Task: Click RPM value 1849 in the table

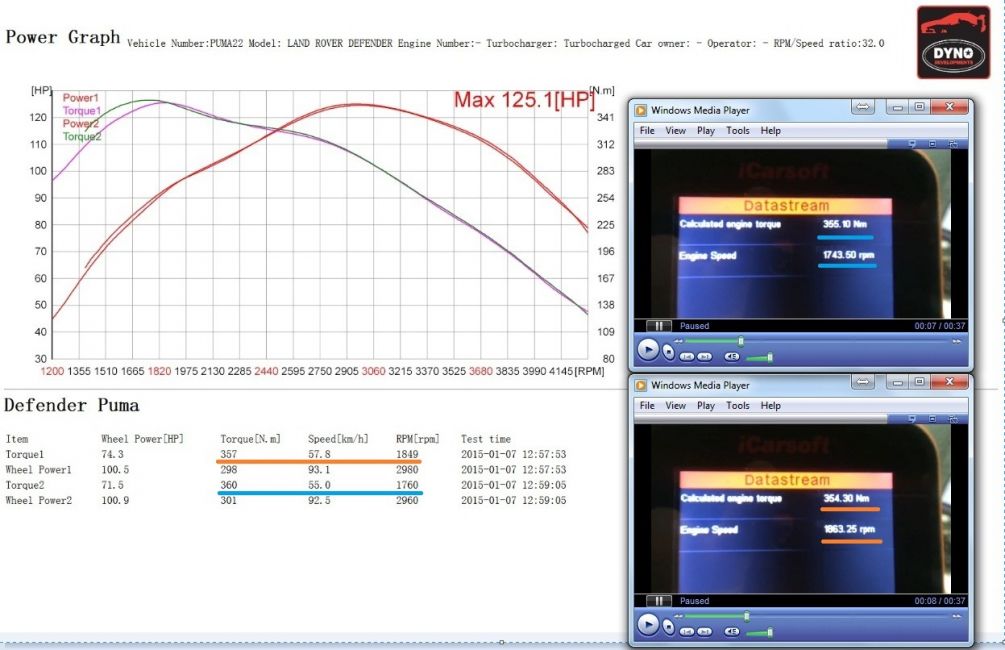Action: [x=407, y=454]
